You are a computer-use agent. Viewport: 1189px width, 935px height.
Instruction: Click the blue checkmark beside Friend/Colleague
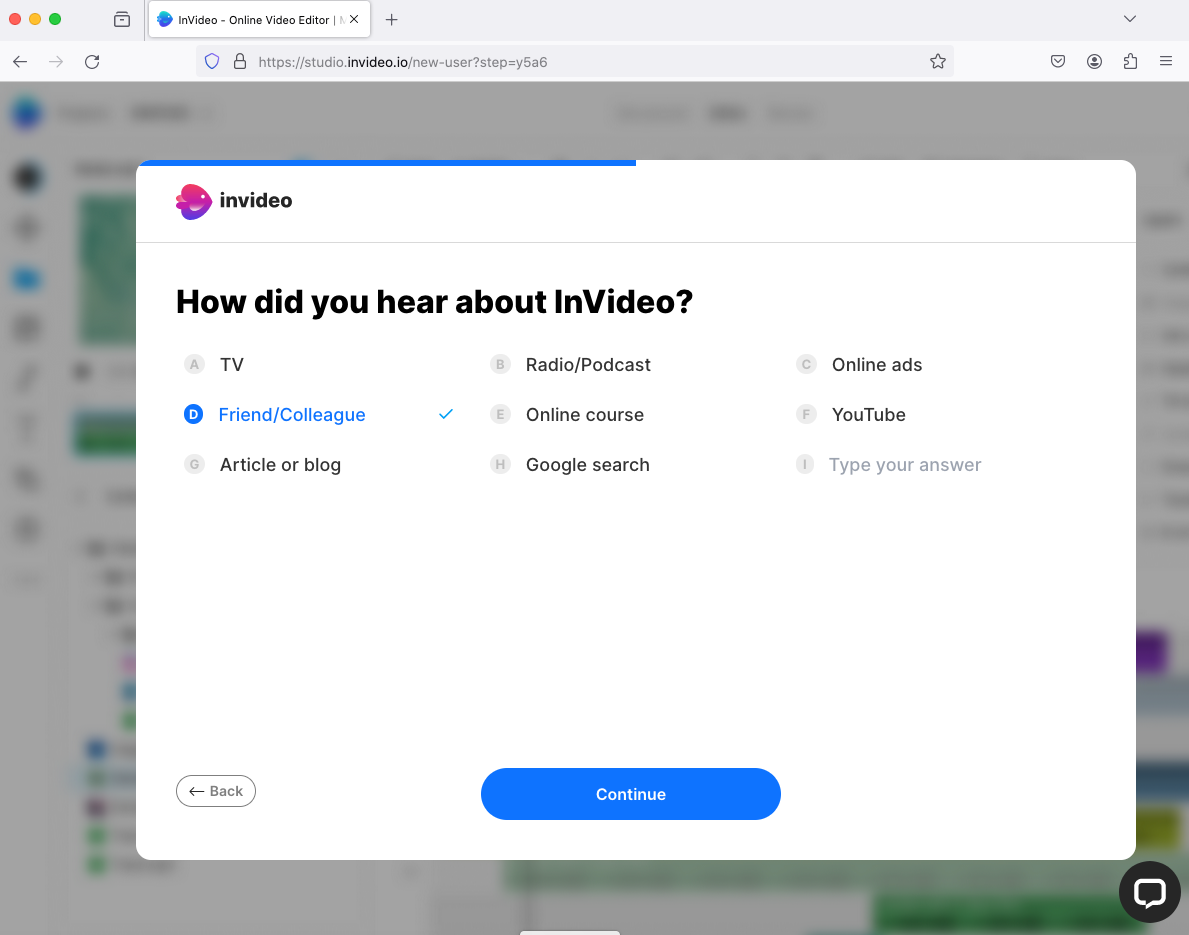coord(446,414)
